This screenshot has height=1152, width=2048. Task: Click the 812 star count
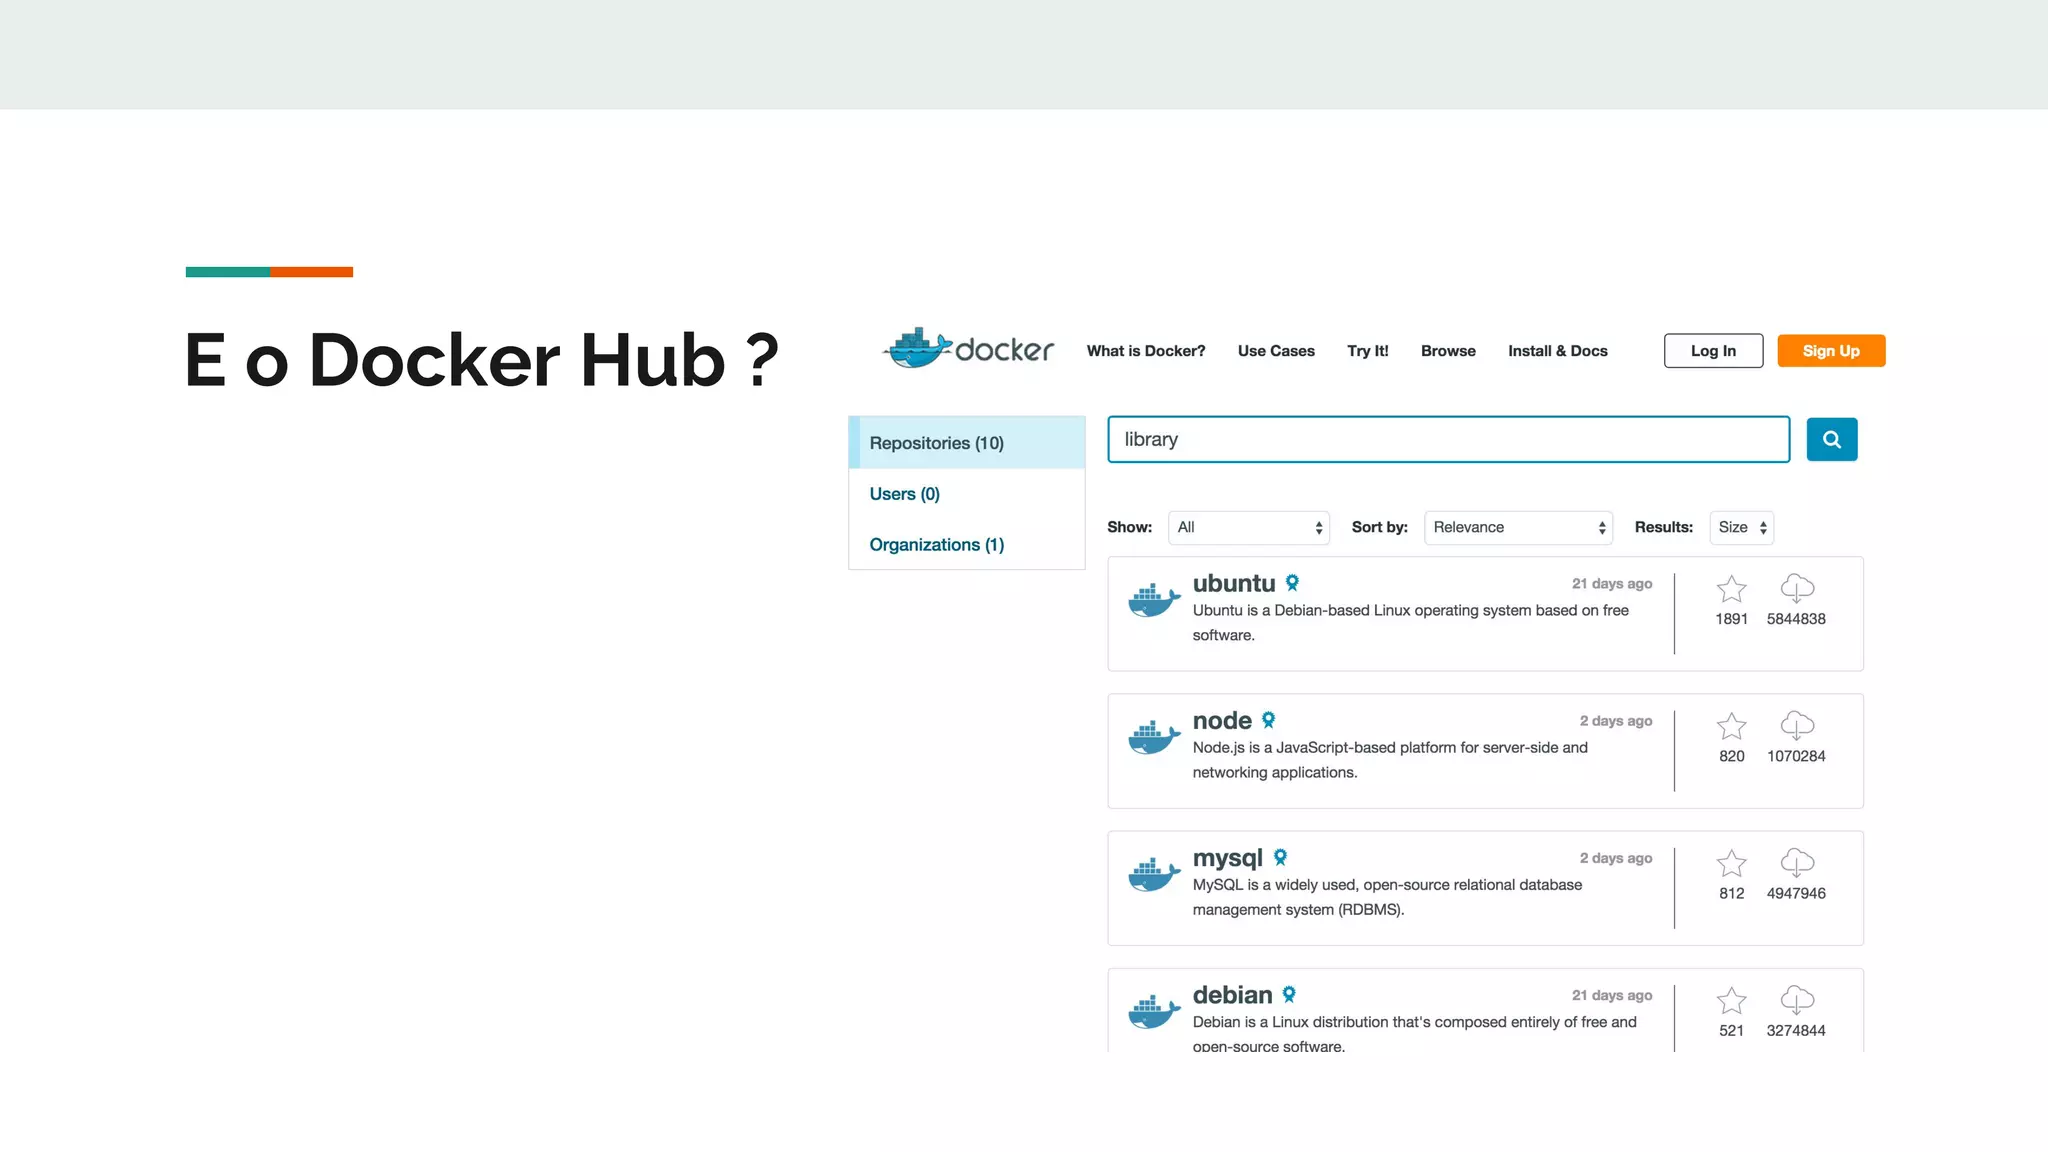click(1731, 893)
